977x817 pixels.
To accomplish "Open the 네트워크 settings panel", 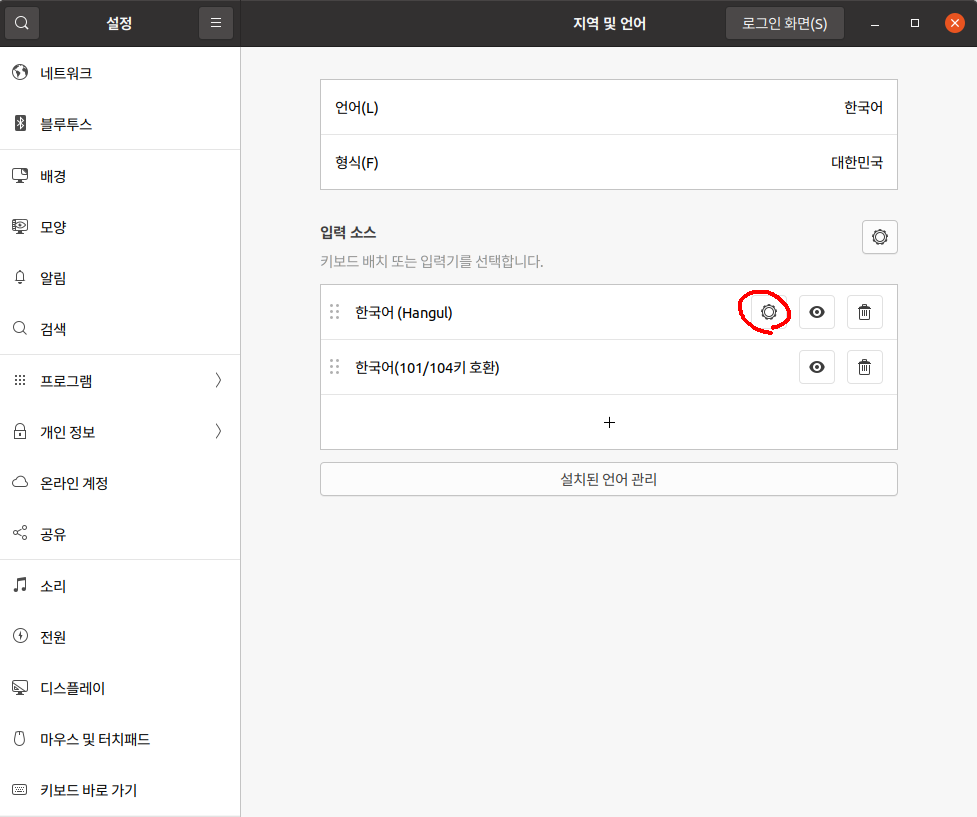I will click(120, 73).
